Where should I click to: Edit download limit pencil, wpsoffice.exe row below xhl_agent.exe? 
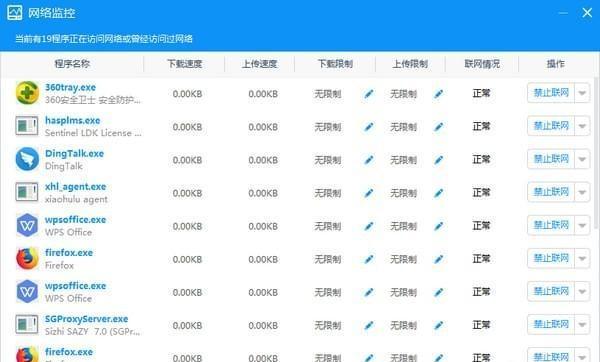pyautogui.click(x=369, y=226)
